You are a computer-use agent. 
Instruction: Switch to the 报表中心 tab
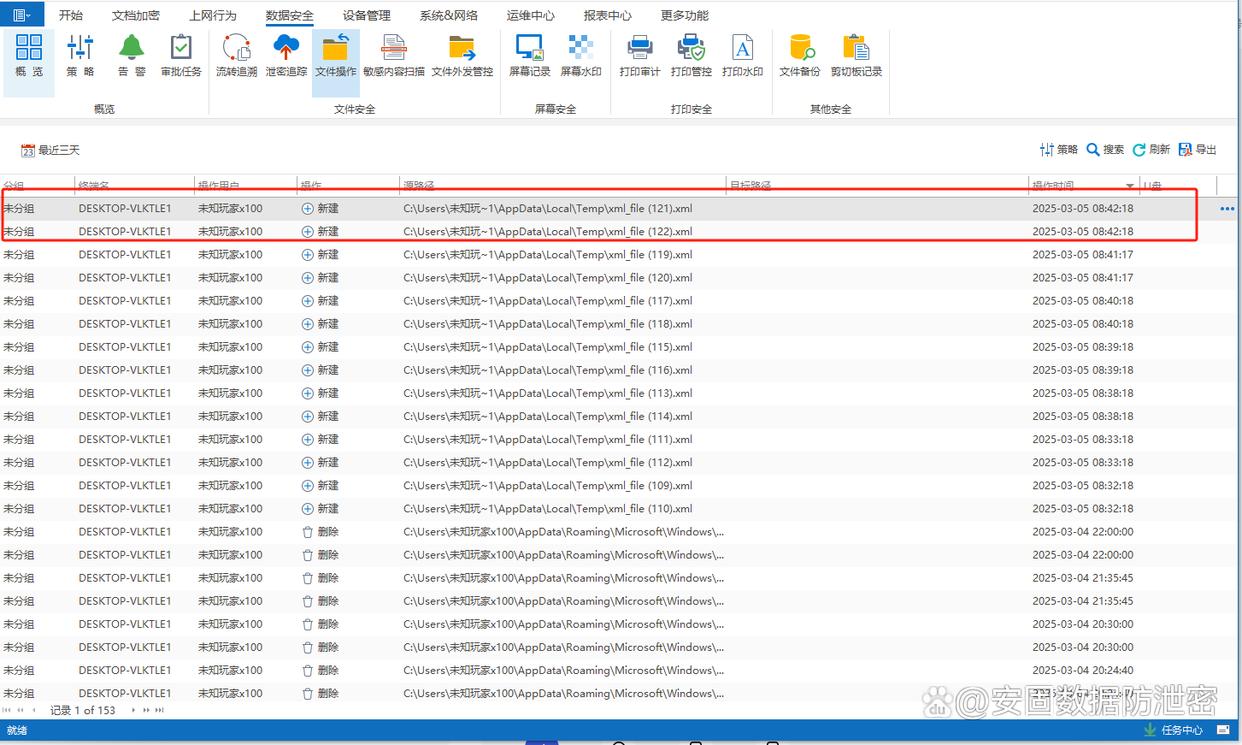pyautogui.click(x=607, y=16)
